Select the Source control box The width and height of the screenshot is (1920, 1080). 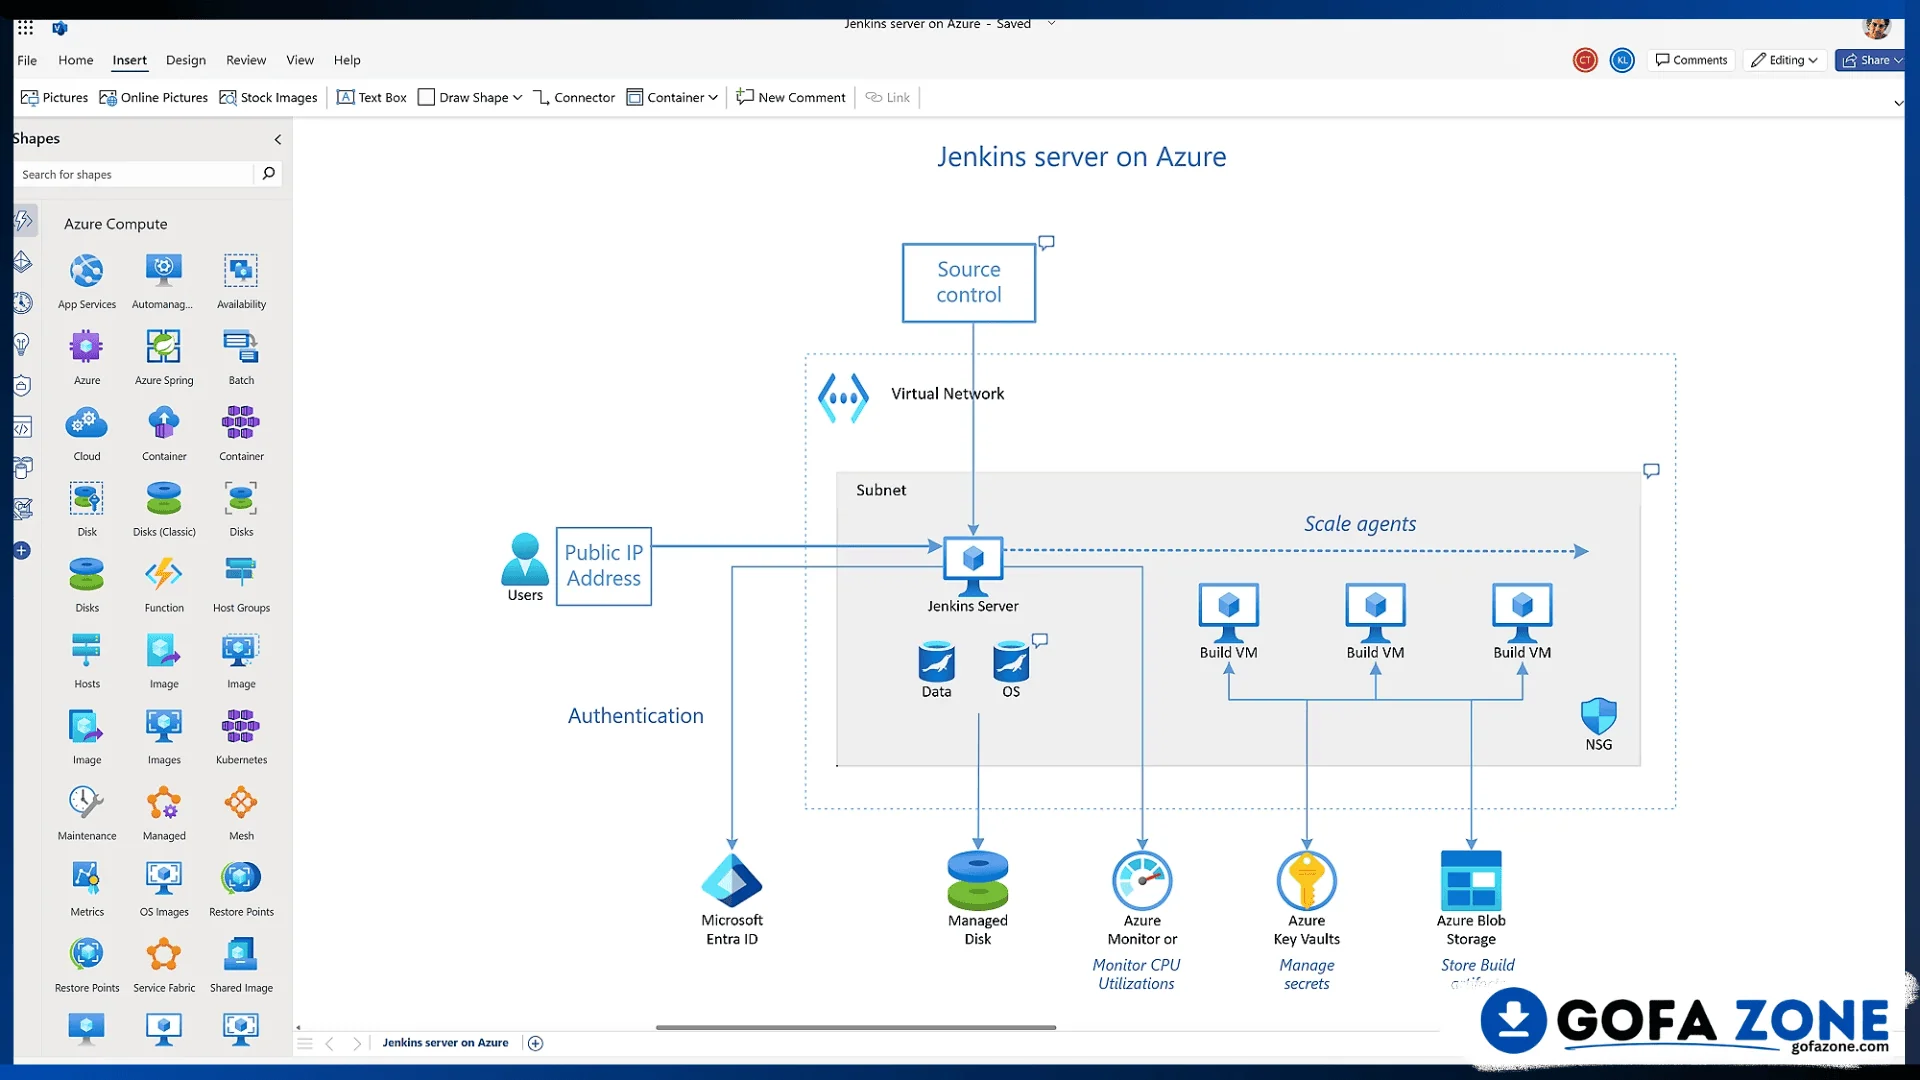point(968,283)
